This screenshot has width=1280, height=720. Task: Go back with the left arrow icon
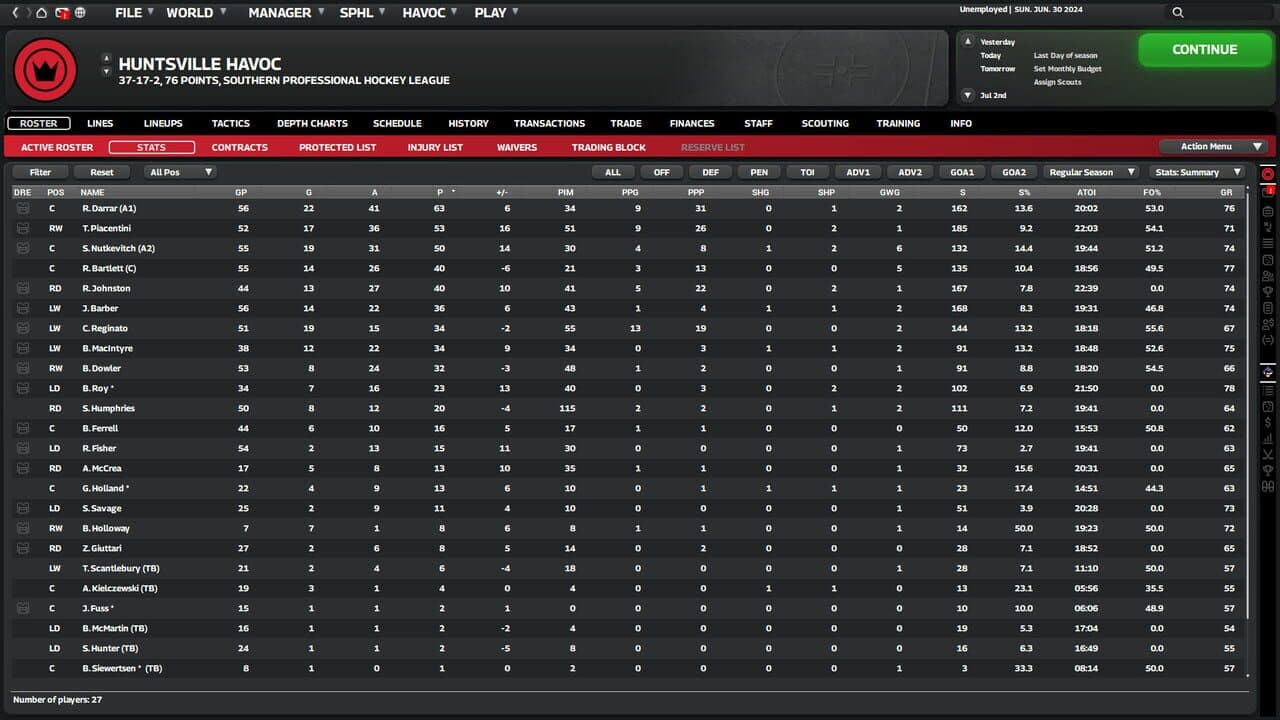(15, 13)
